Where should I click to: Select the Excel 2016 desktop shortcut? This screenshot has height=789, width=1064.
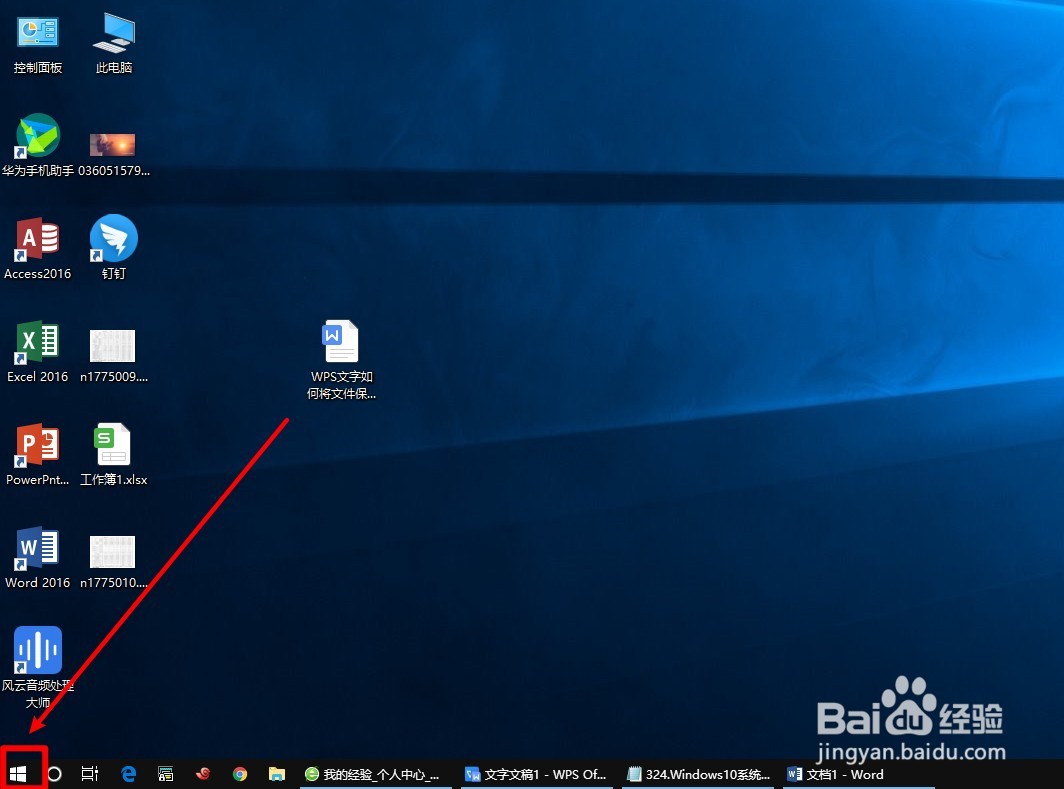(38, 352)
